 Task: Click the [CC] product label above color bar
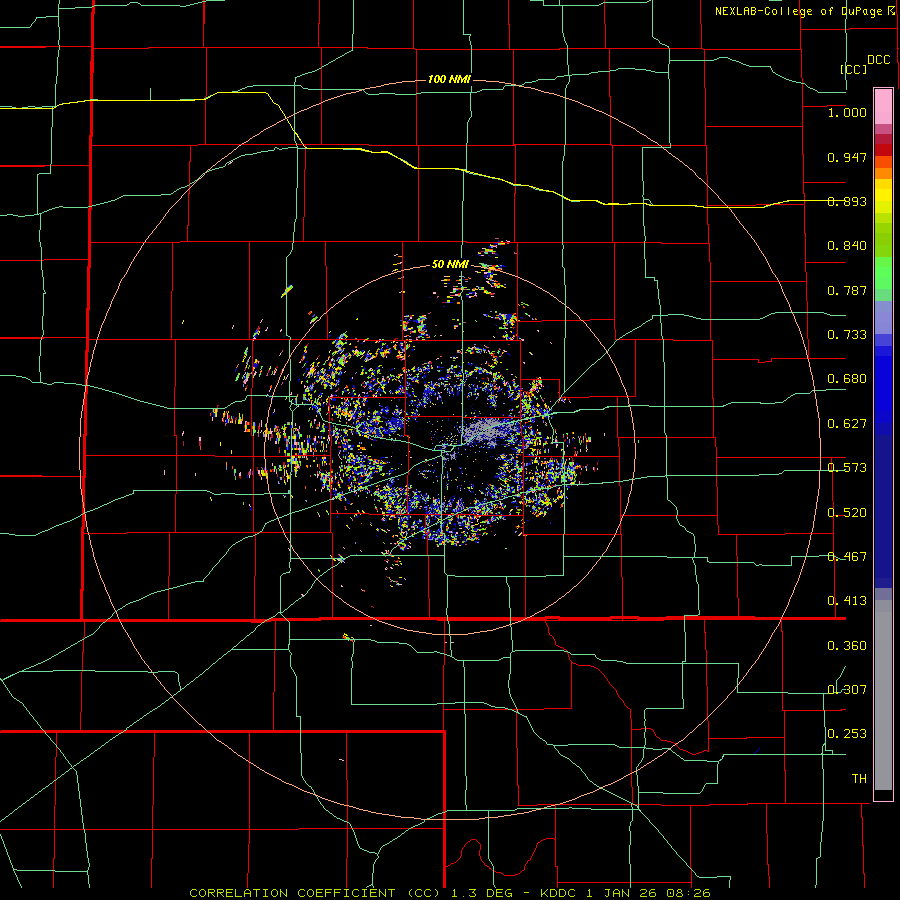pos(853,69)
